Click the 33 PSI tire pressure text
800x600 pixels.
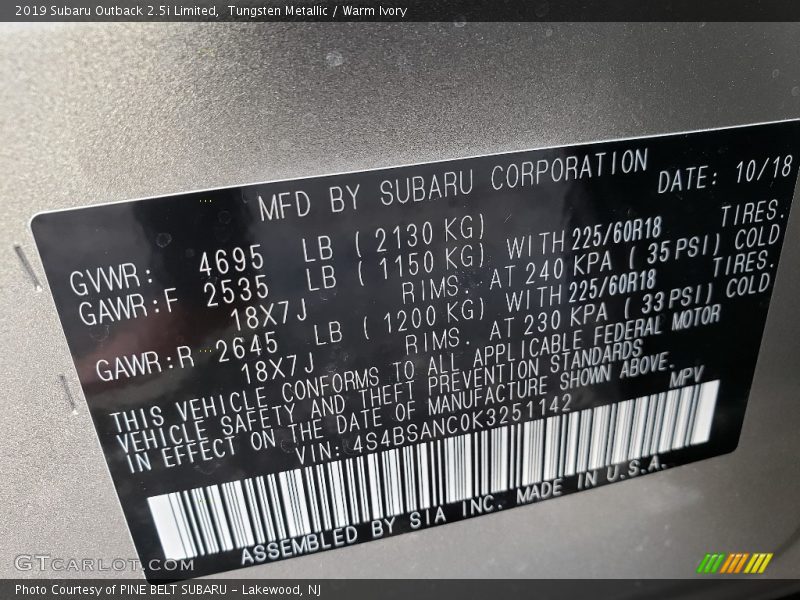[x=669, y=301]
